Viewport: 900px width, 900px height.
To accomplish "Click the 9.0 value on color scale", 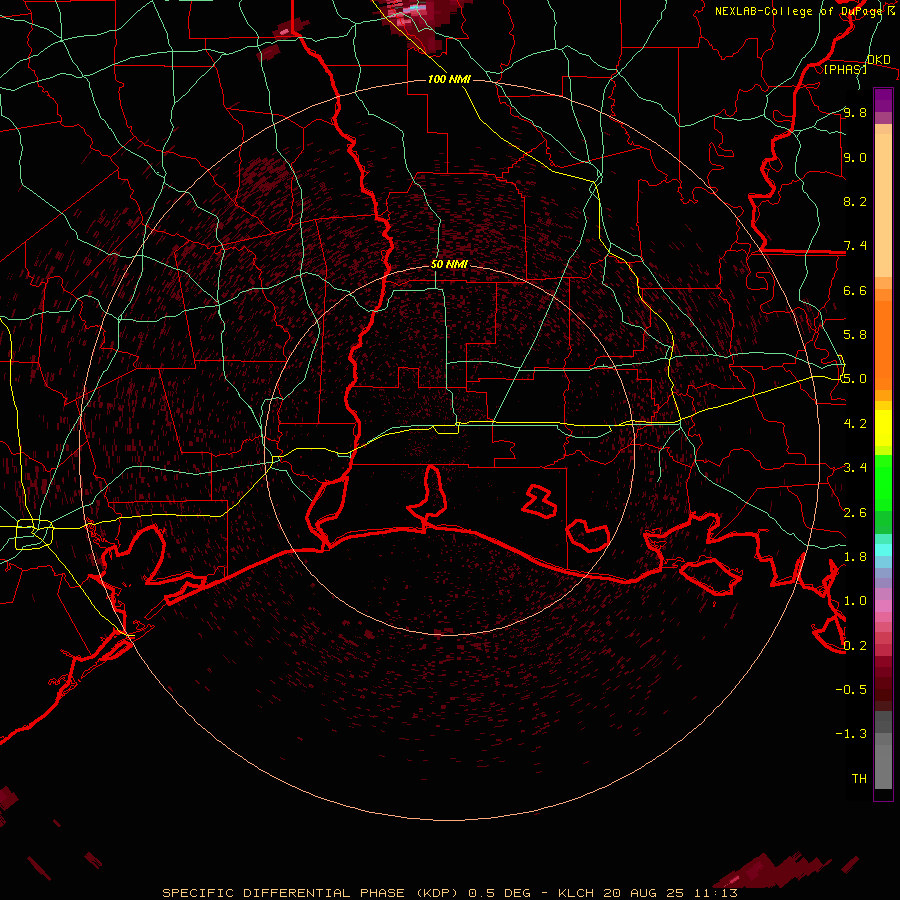I will point(855,157).
